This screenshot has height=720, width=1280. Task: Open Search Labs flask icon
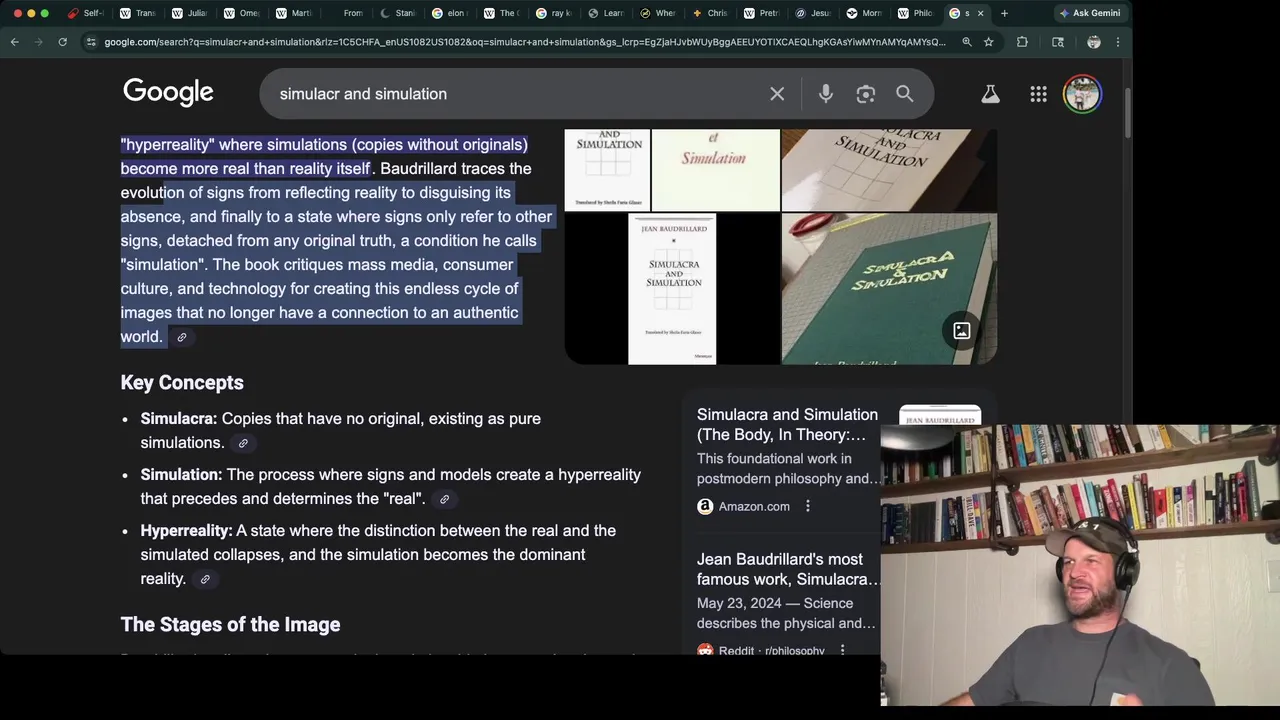[x=990, y=94]
